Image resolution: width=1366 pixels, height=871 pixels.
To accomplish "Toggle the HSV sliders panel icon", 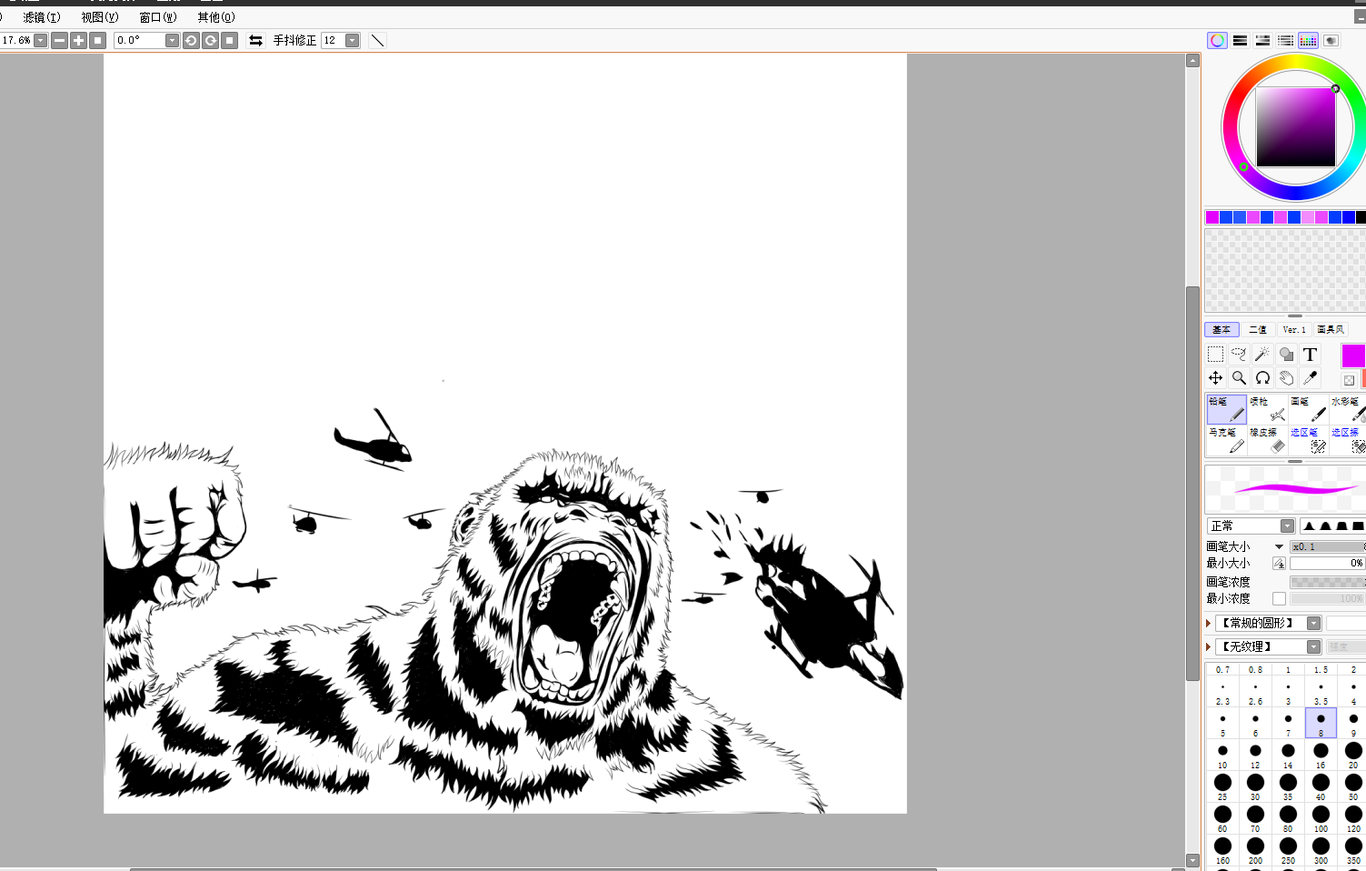I will pyautogui.click(x=1263, y=40).
